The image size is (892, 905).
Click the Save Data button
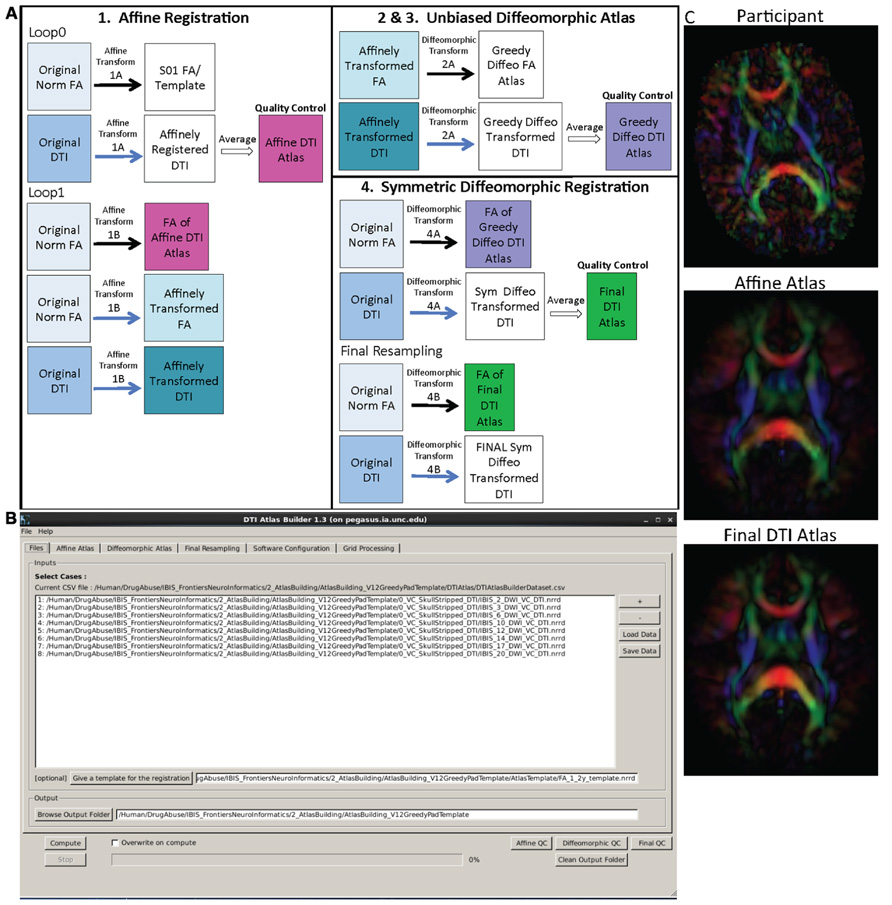(639, 651)
